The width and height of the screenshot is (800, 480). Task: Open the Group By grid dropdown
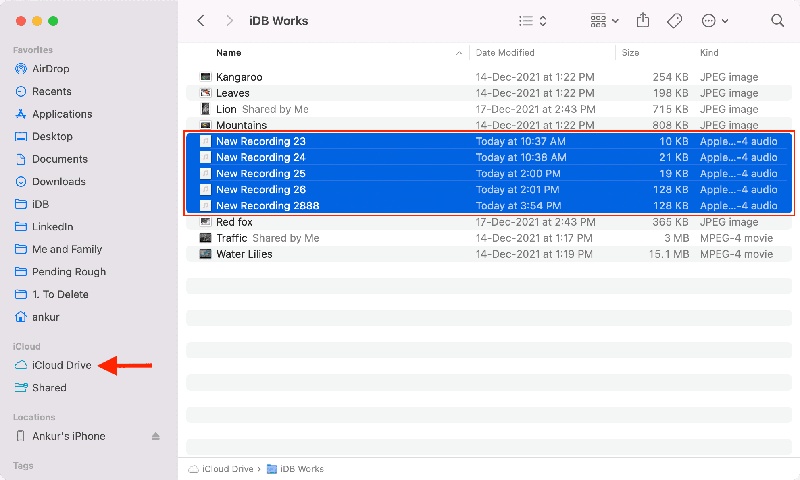click(x=604, y=21)
